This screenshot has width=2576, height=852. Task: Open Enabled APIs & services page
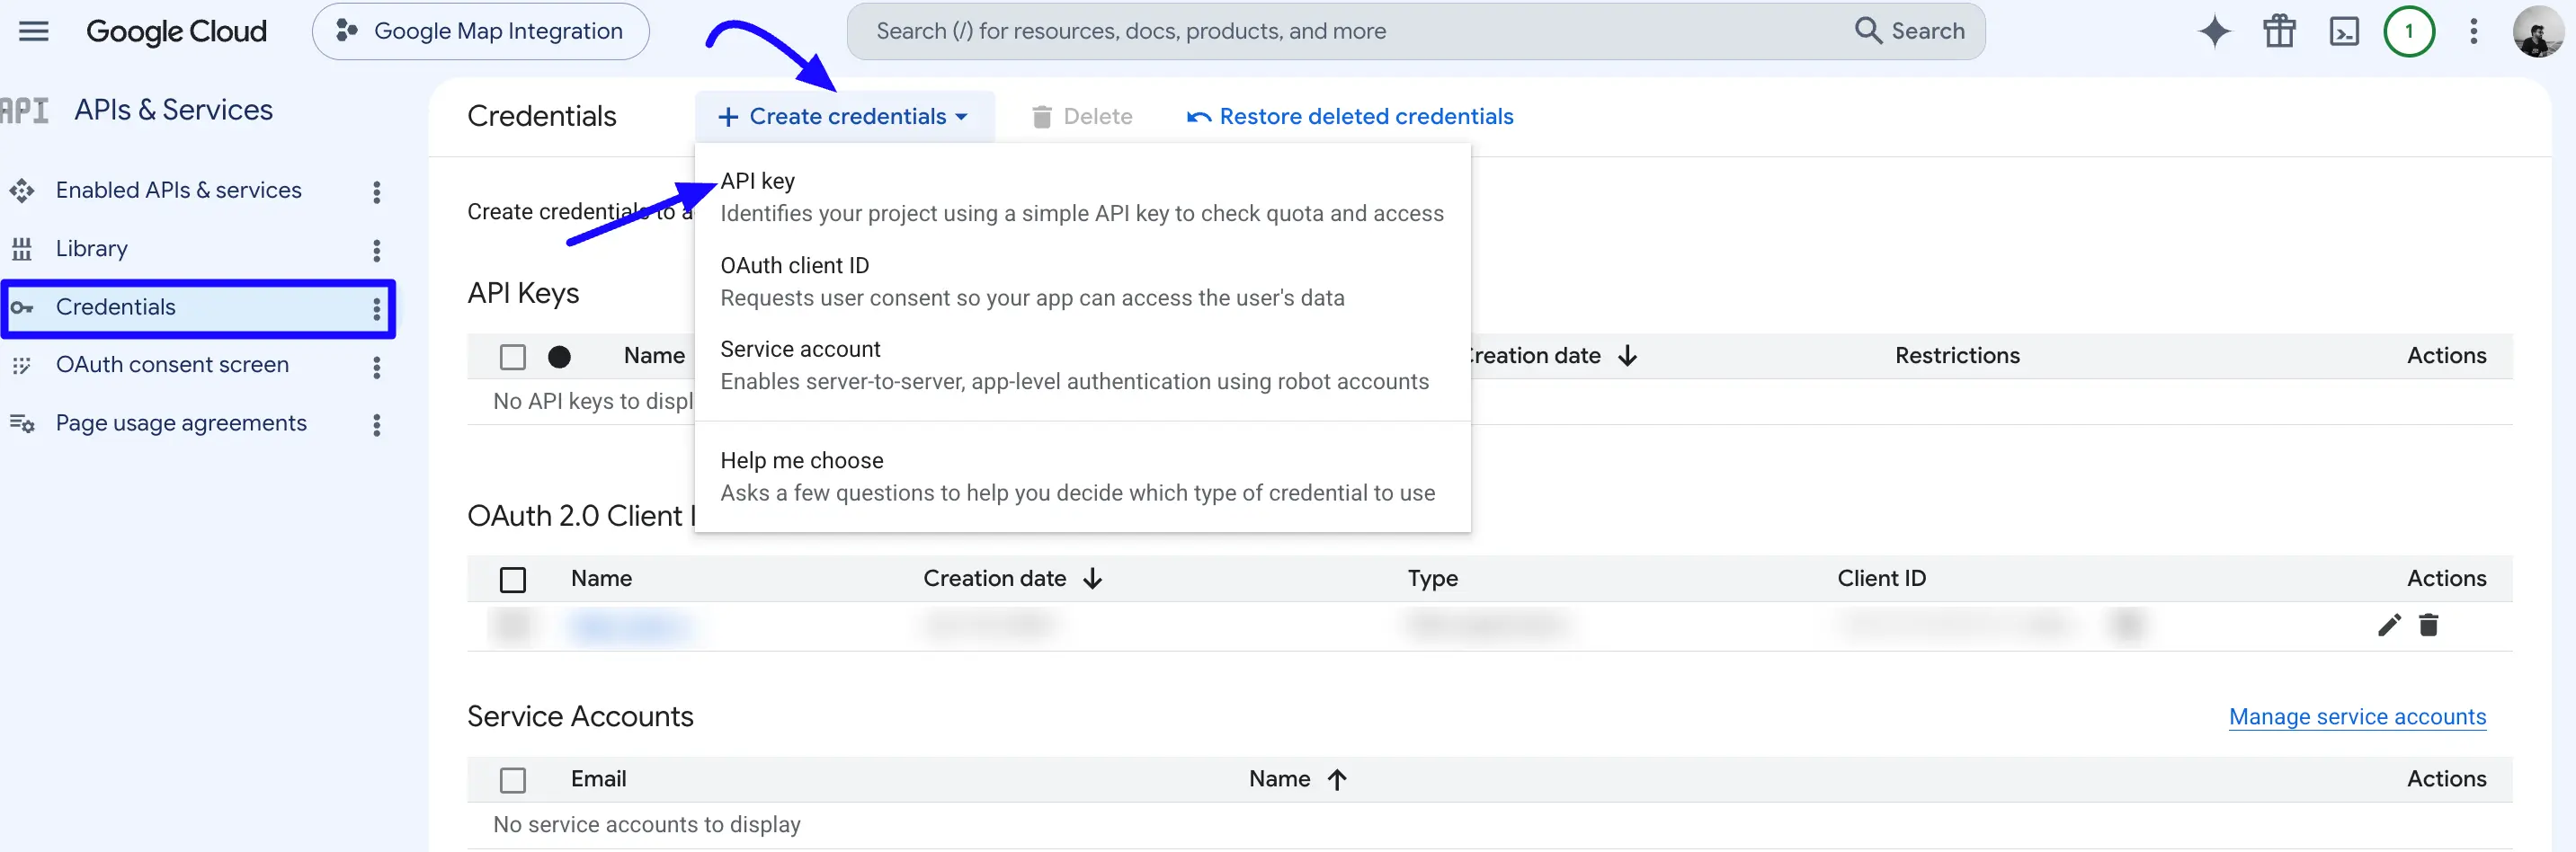(178, 190)
